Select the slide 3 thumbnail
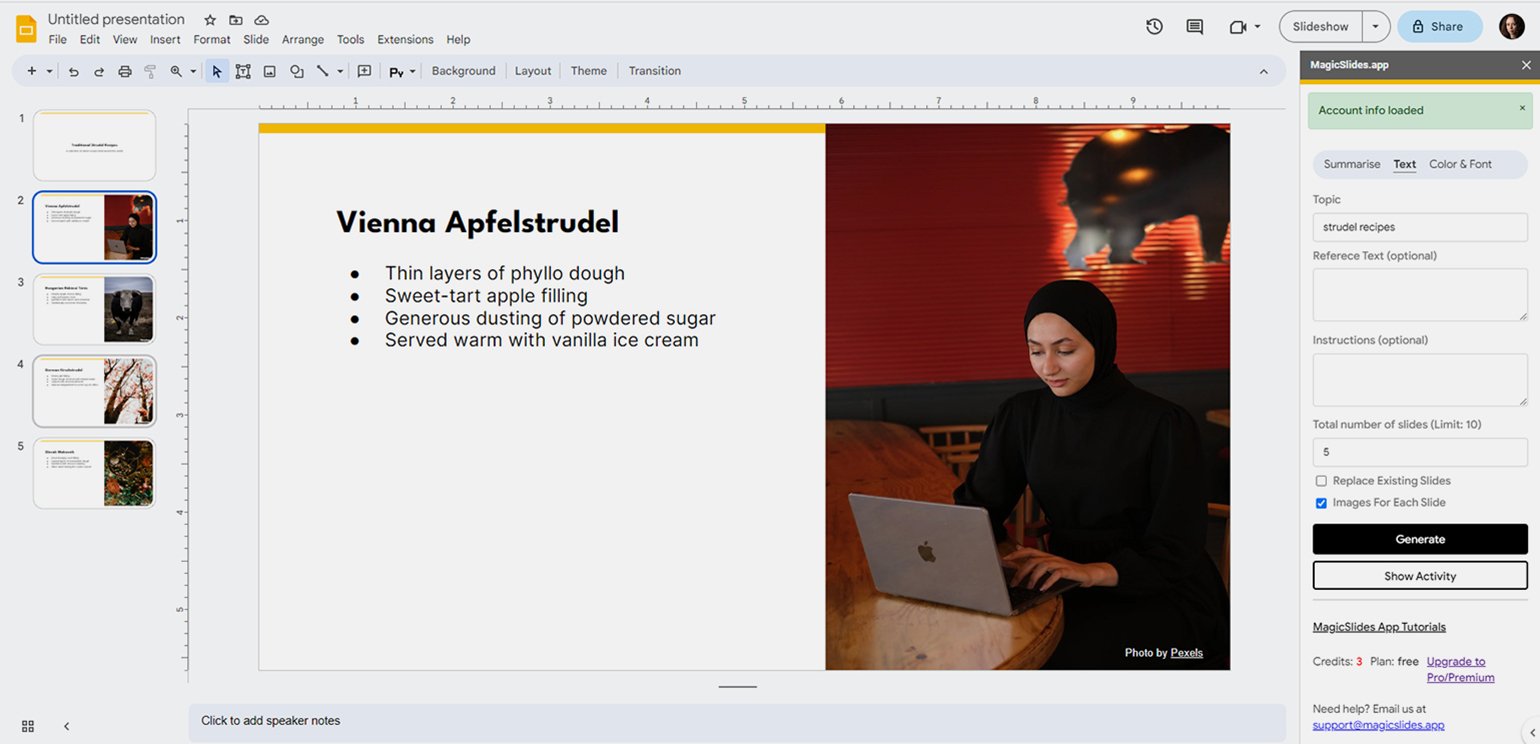This screenshot has height=744, width=1540. tap(94, 310)
